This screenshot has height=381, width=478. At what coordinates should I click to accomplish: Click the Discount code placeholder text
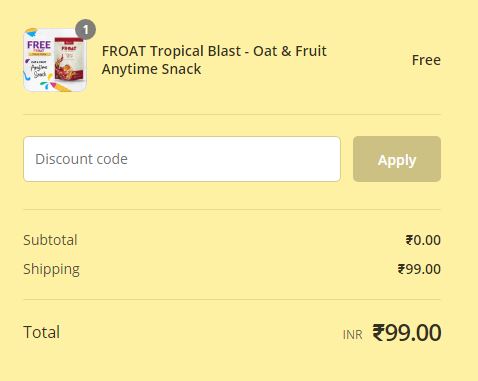click(81, 159)
